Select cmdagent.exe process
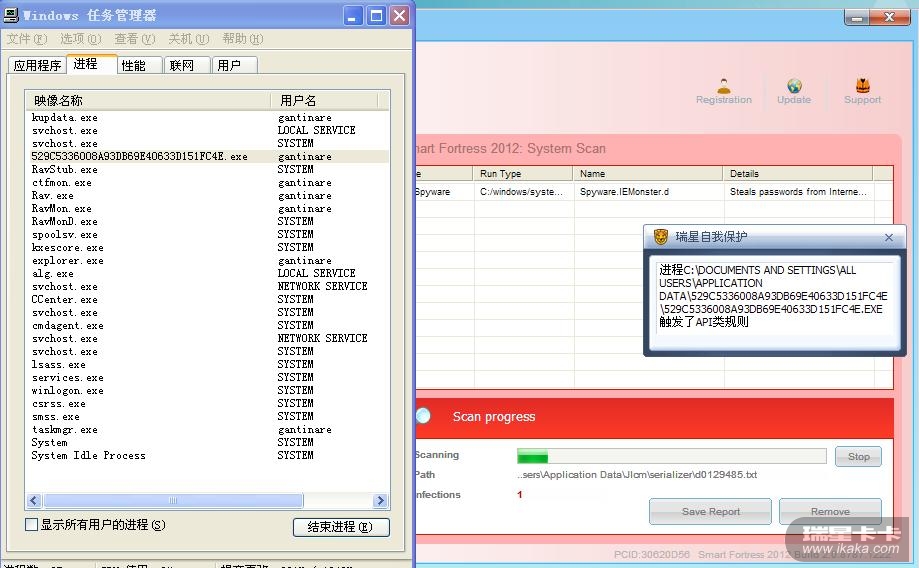Viewport: 919px width, 568px height. pos(208,326)
